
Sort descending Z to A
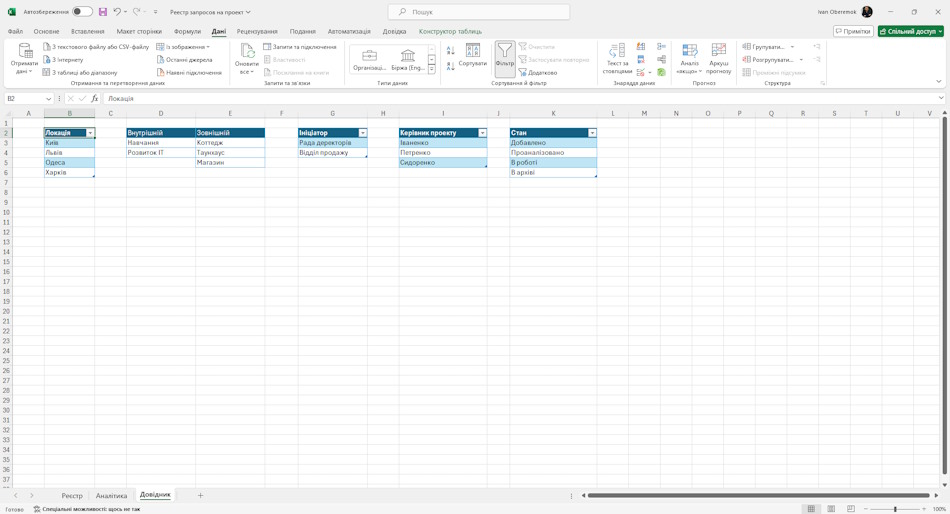[451, 65]
